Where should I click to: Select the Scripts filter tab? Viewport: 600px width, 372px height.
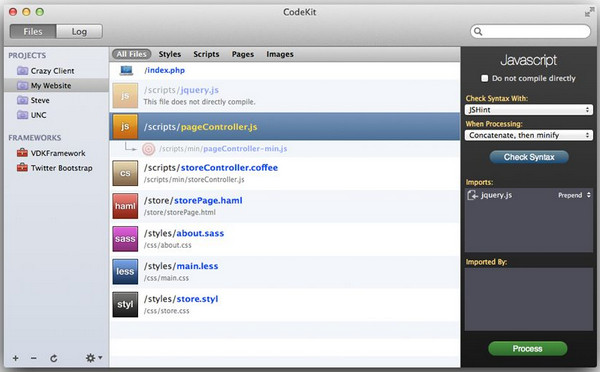click(206, 54)
